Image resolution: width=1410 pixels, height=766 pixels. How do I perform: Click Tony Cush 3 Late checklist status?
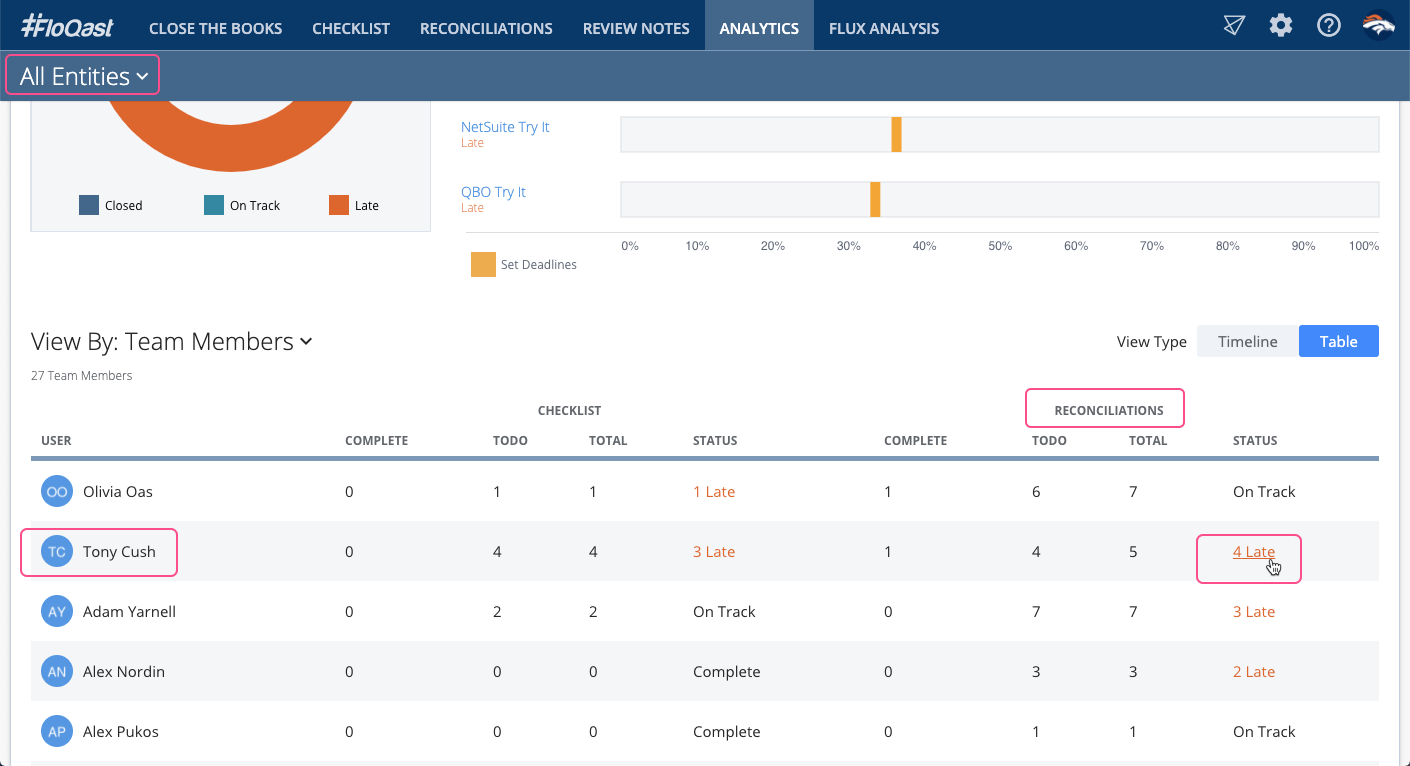point(714,552)
